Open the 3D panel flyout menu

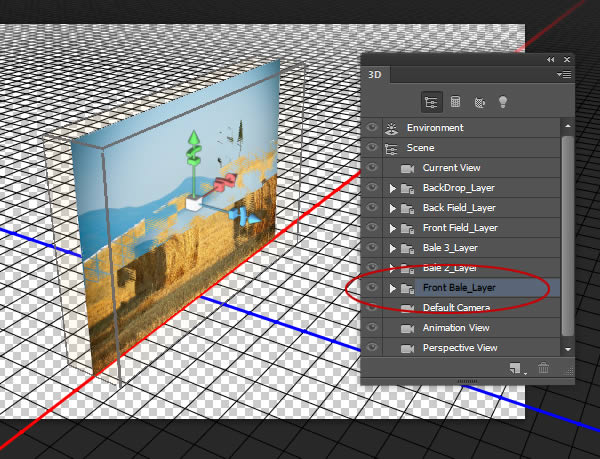564,75
